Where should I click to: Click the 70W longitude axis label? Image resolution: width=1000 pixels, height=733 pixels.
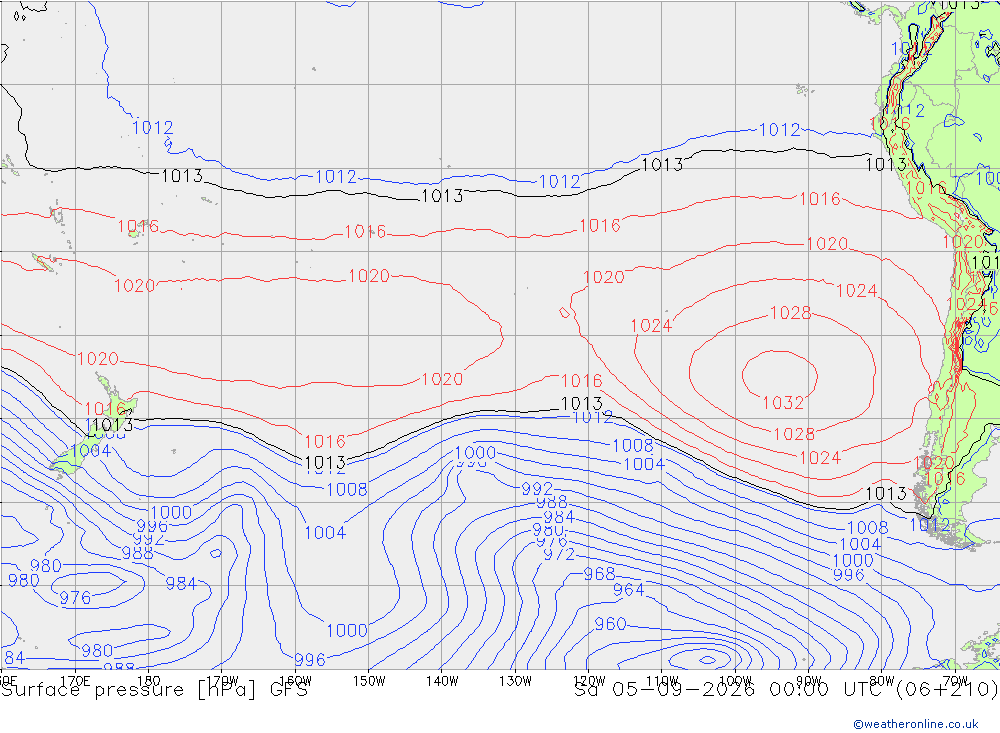click(955, 681)
